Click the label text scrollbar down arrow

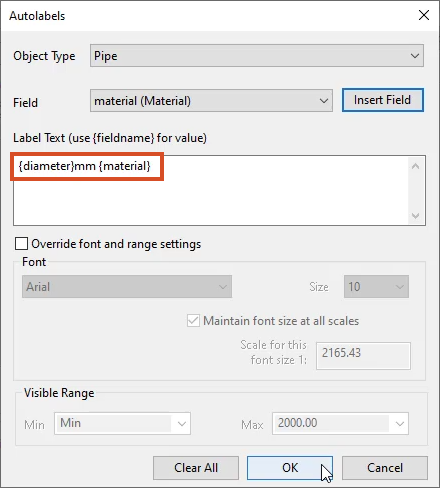(415, 216)
